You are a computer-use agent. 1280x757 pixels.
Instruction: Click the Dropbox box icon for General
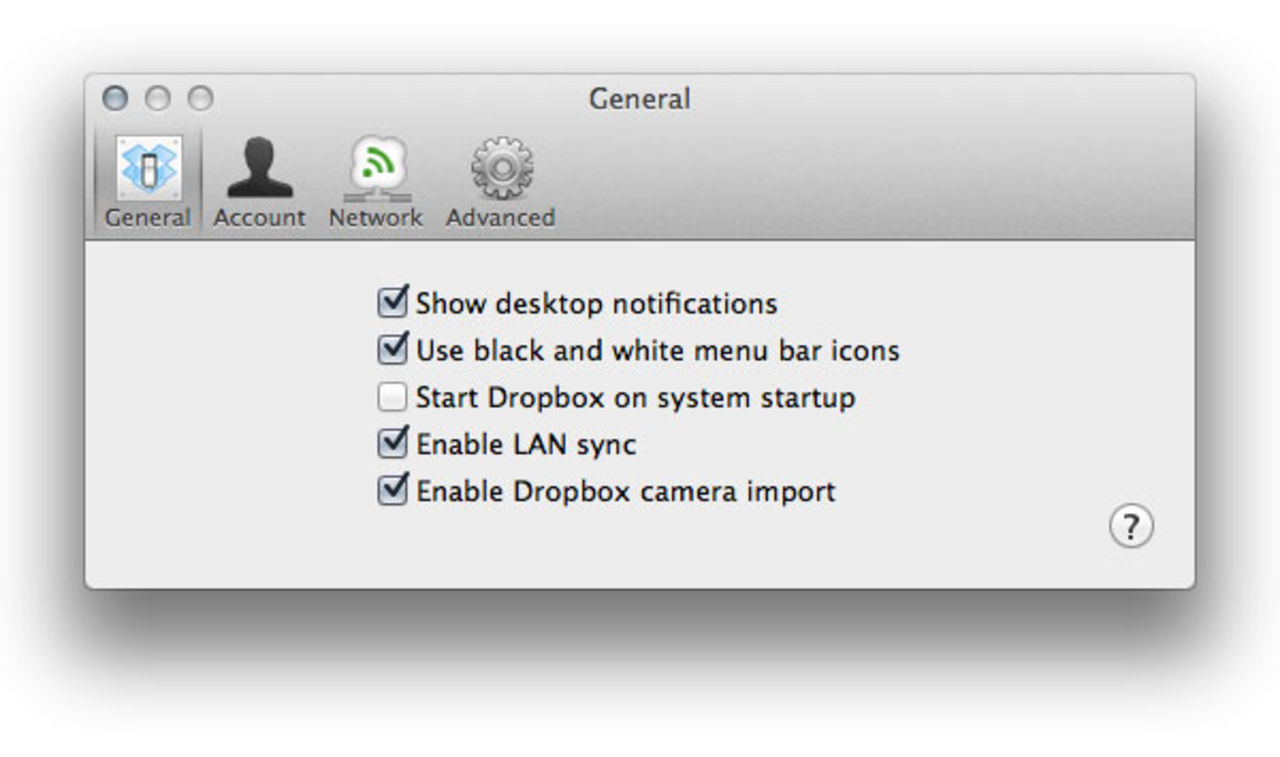pyautogui.click(x=148, y=167)
